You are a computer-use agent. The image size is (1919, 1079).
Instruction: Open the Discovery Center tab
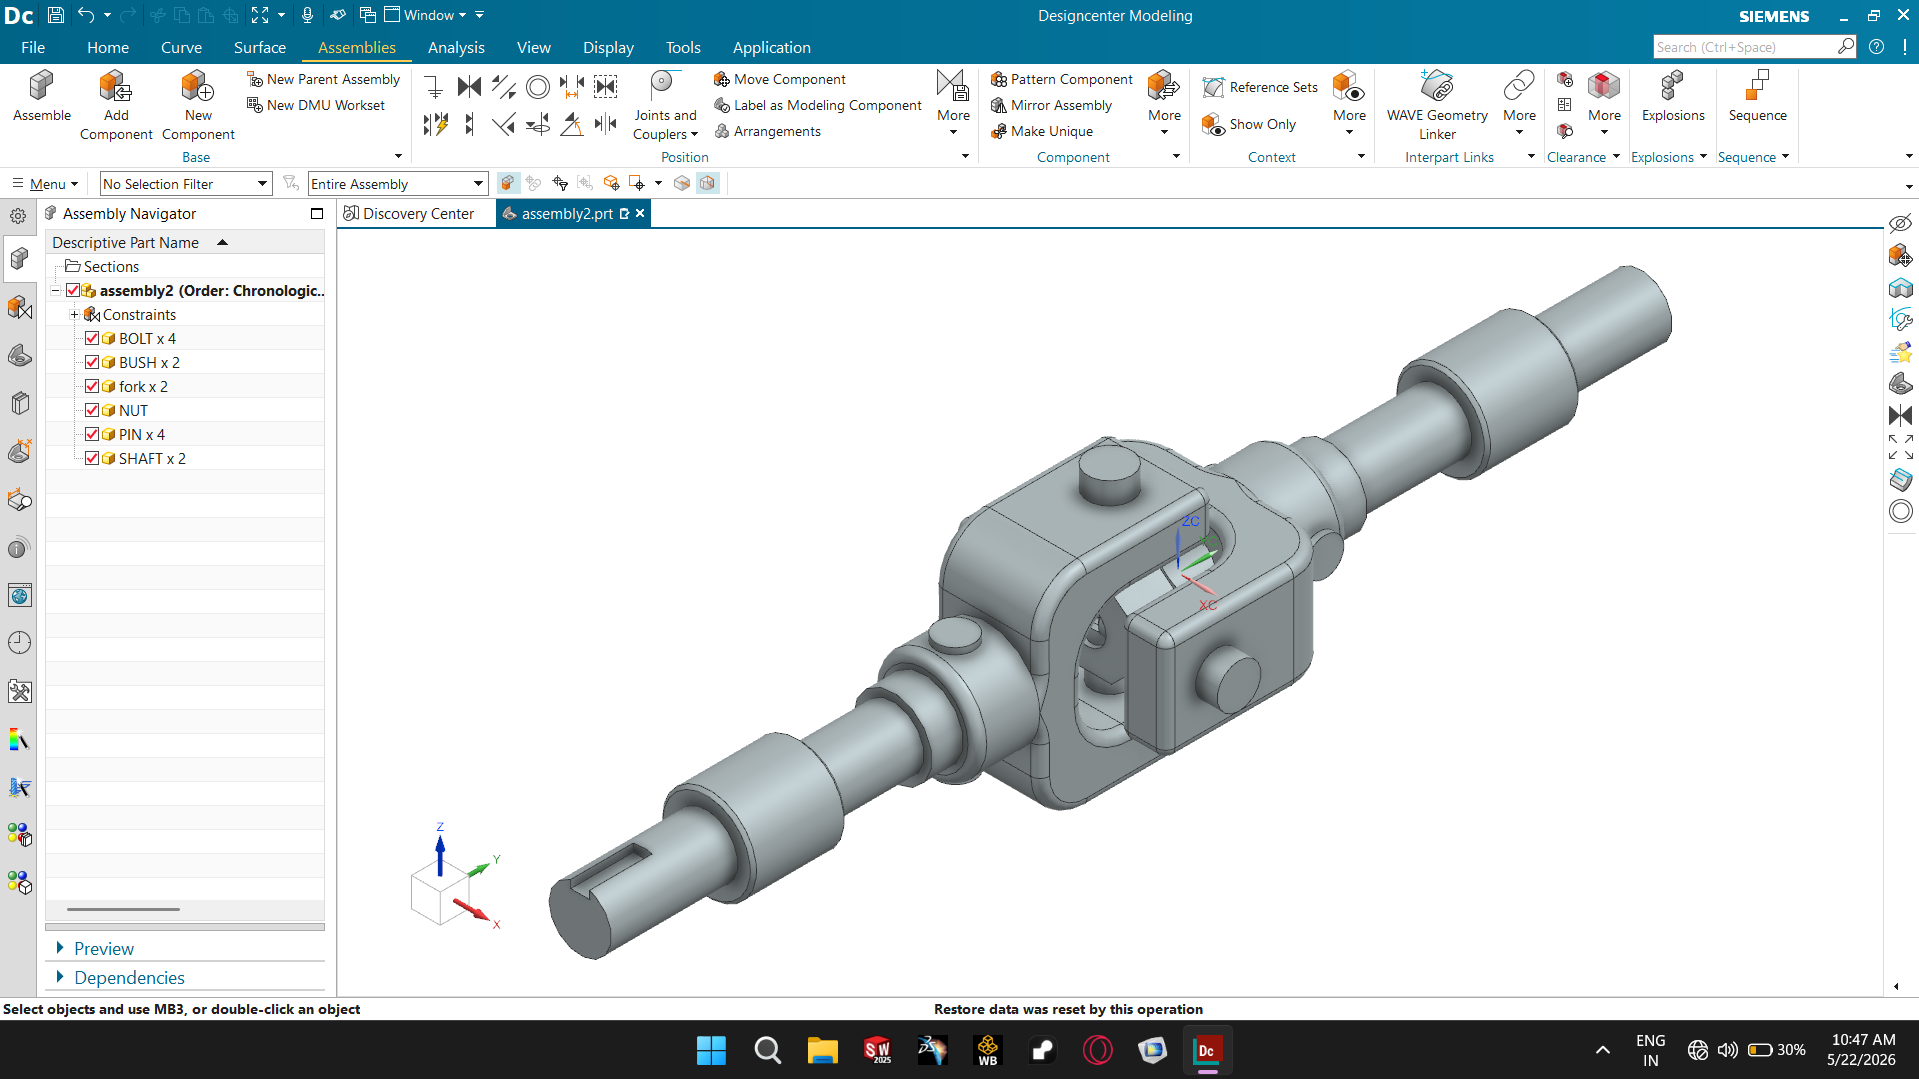409,214
